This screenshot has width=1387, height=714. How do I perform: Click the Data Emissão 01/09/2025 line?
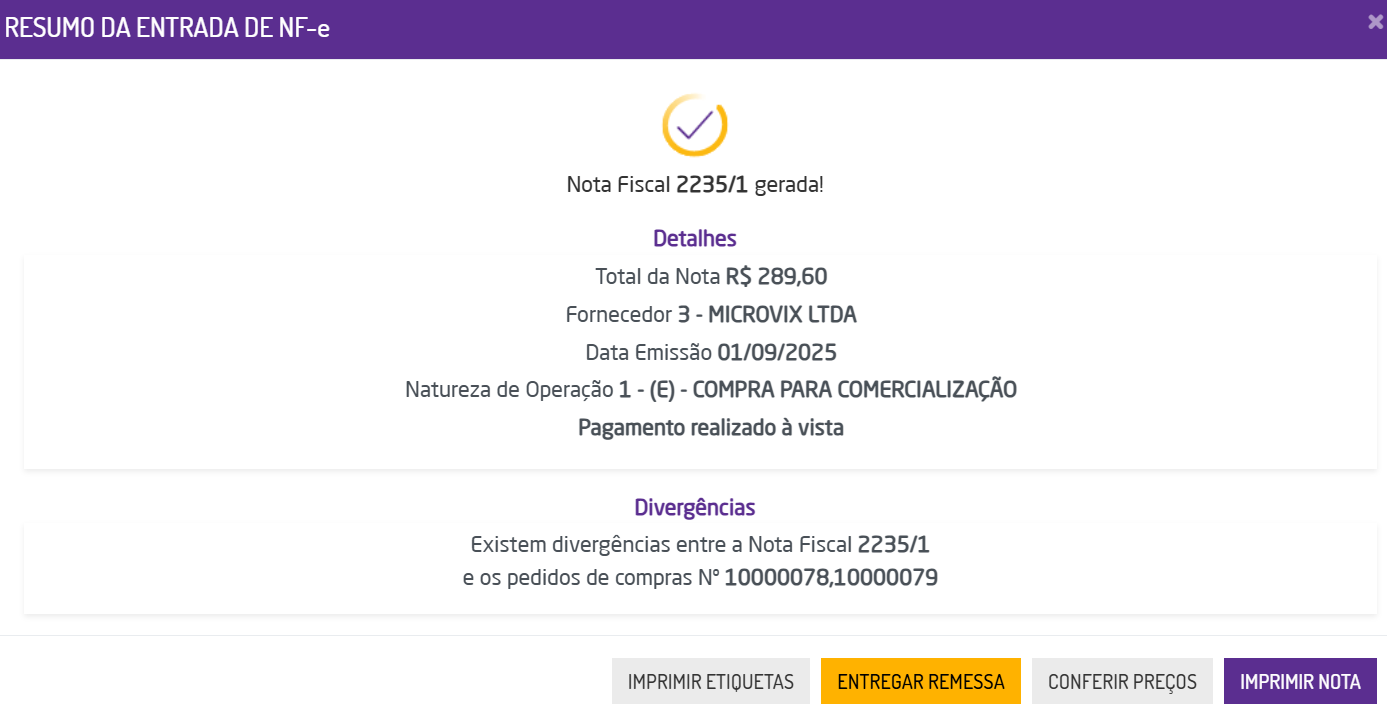tap(710, 353)
